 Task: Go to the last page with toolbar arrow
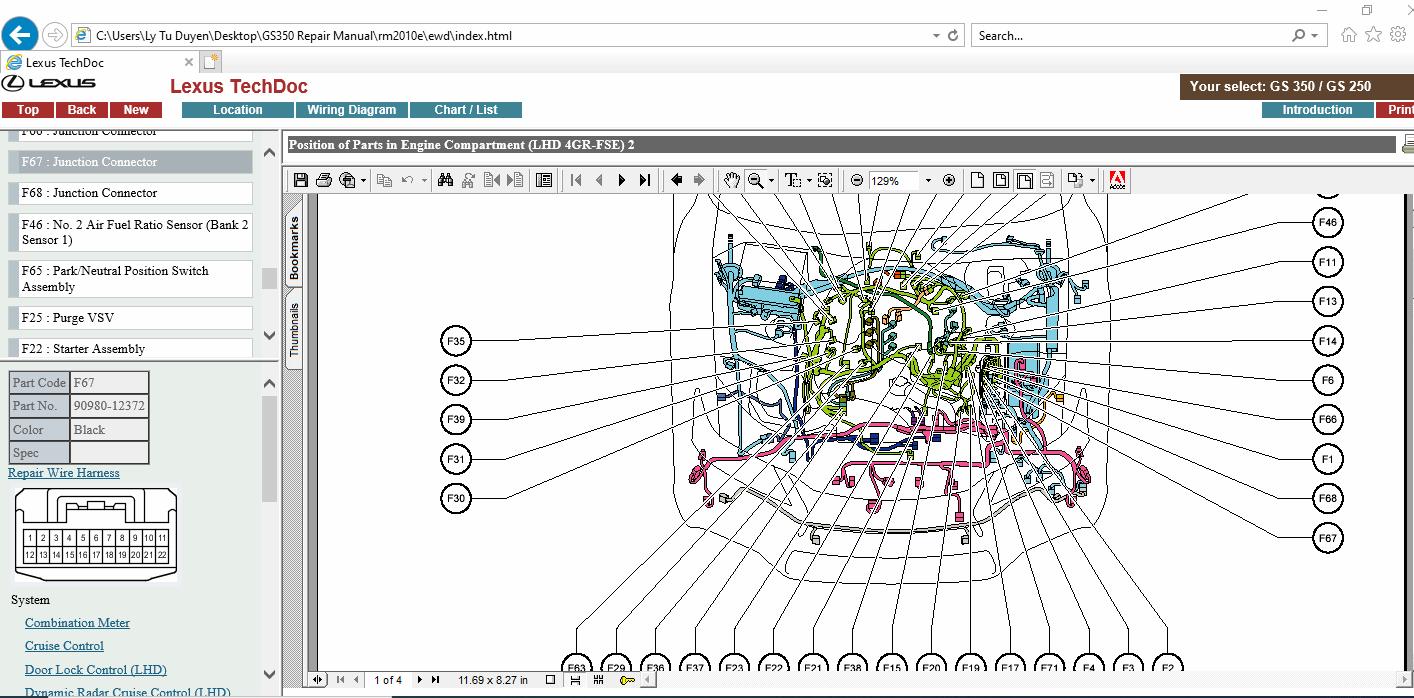[x=645, y=180]
